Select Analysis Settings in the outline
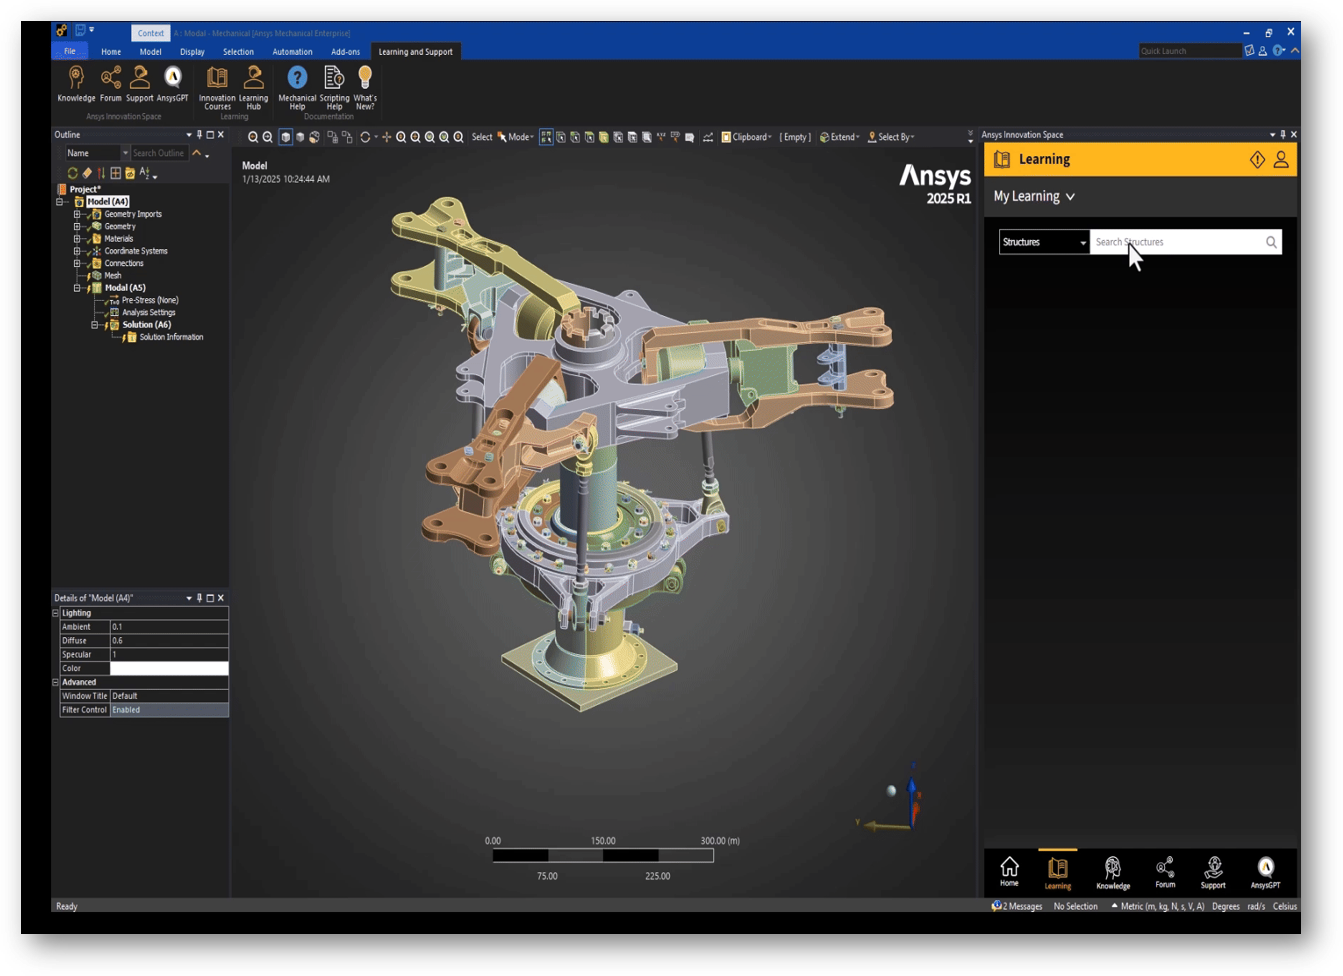Screen dimensions: 1343x976 coord(149,312)
